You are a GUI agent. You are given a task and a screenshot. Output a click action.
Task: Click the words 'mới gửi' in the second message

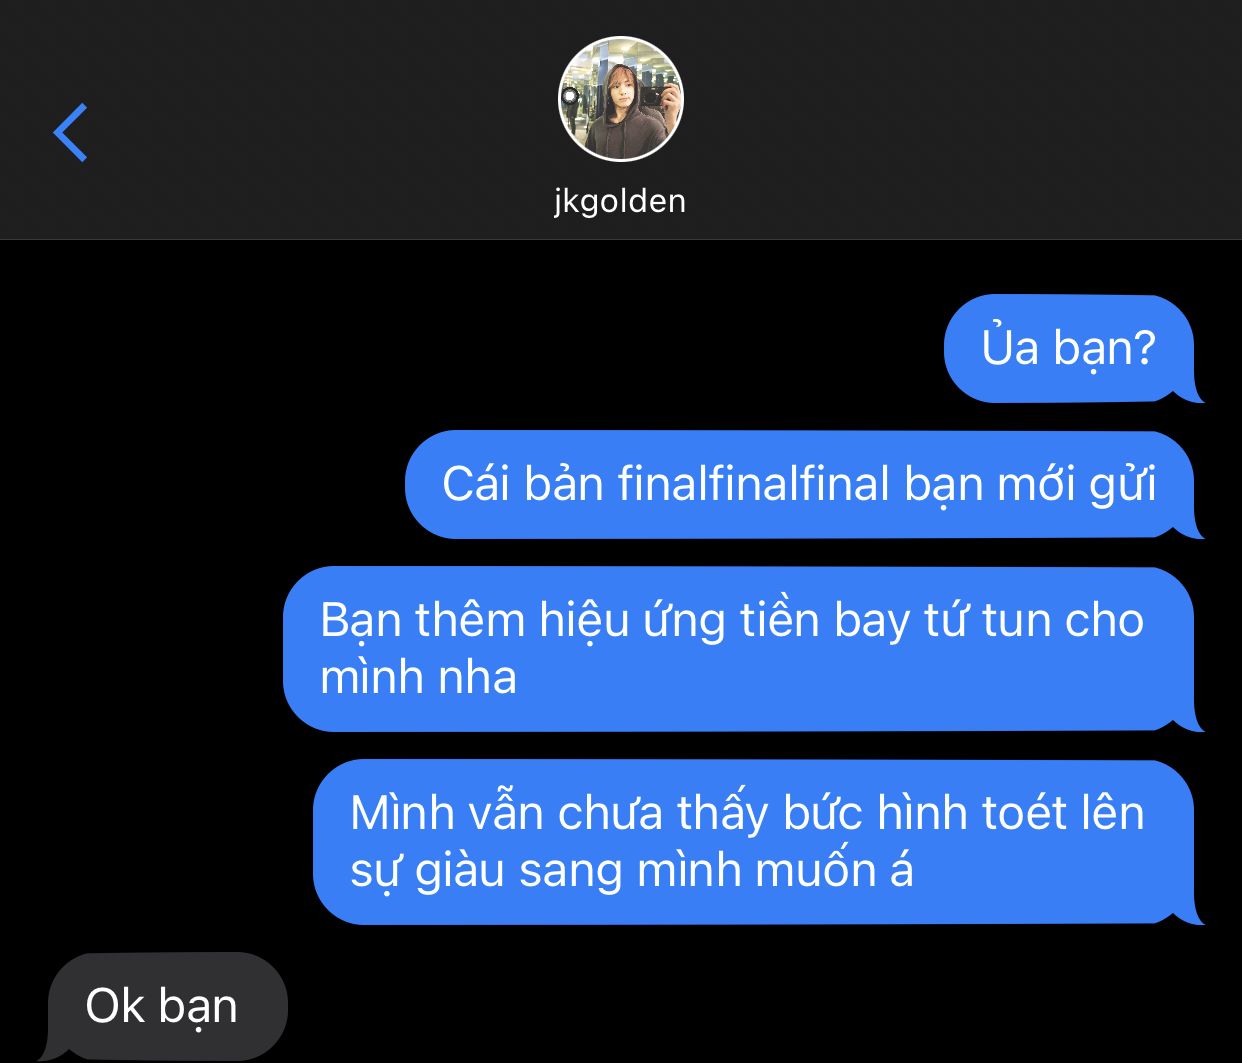1077,484
